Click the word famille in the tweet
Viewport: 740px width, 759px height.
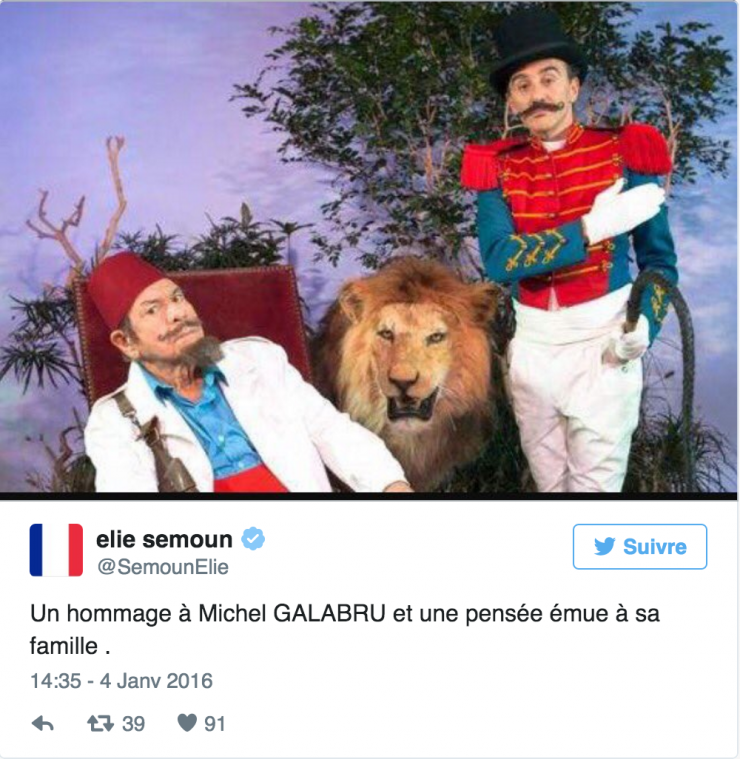pos(63,646)
